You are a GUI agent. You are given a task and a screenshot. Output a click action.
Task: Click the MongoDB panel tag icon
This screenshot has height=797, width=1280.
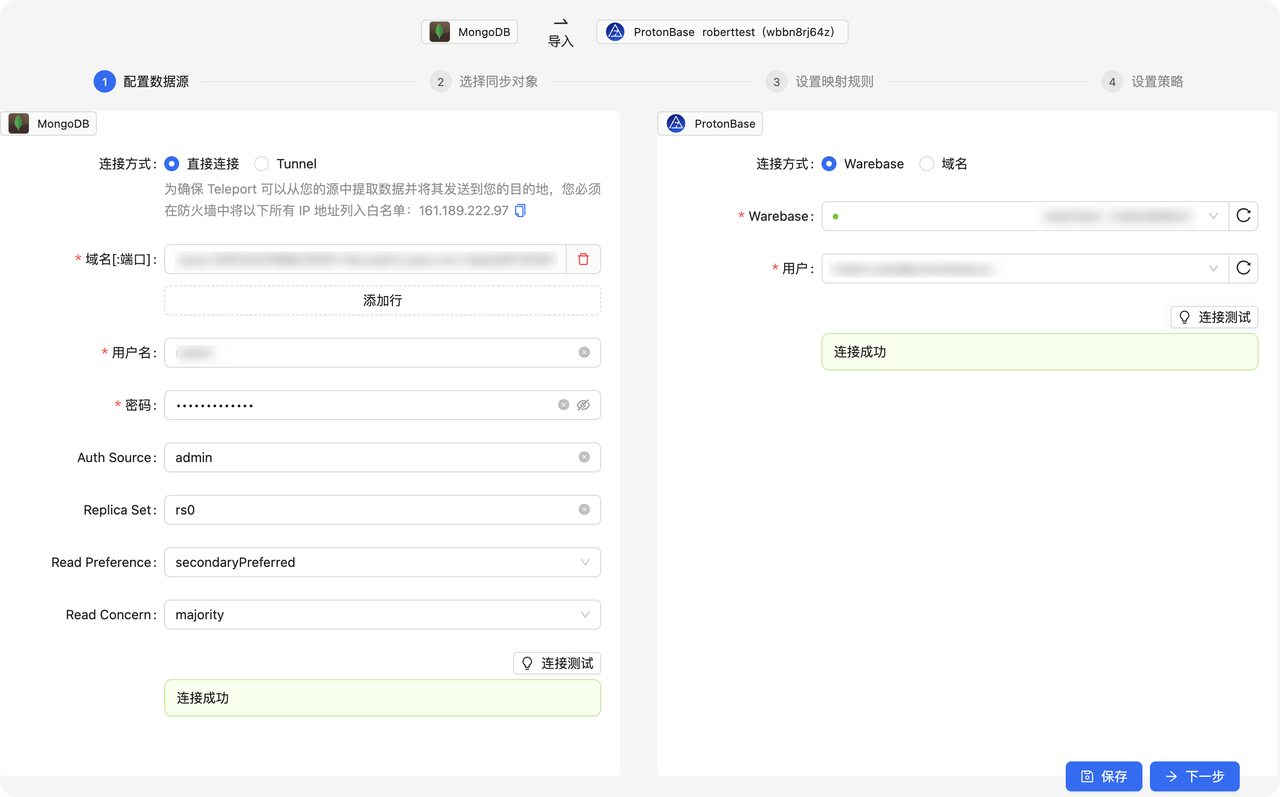coord(19,124)
